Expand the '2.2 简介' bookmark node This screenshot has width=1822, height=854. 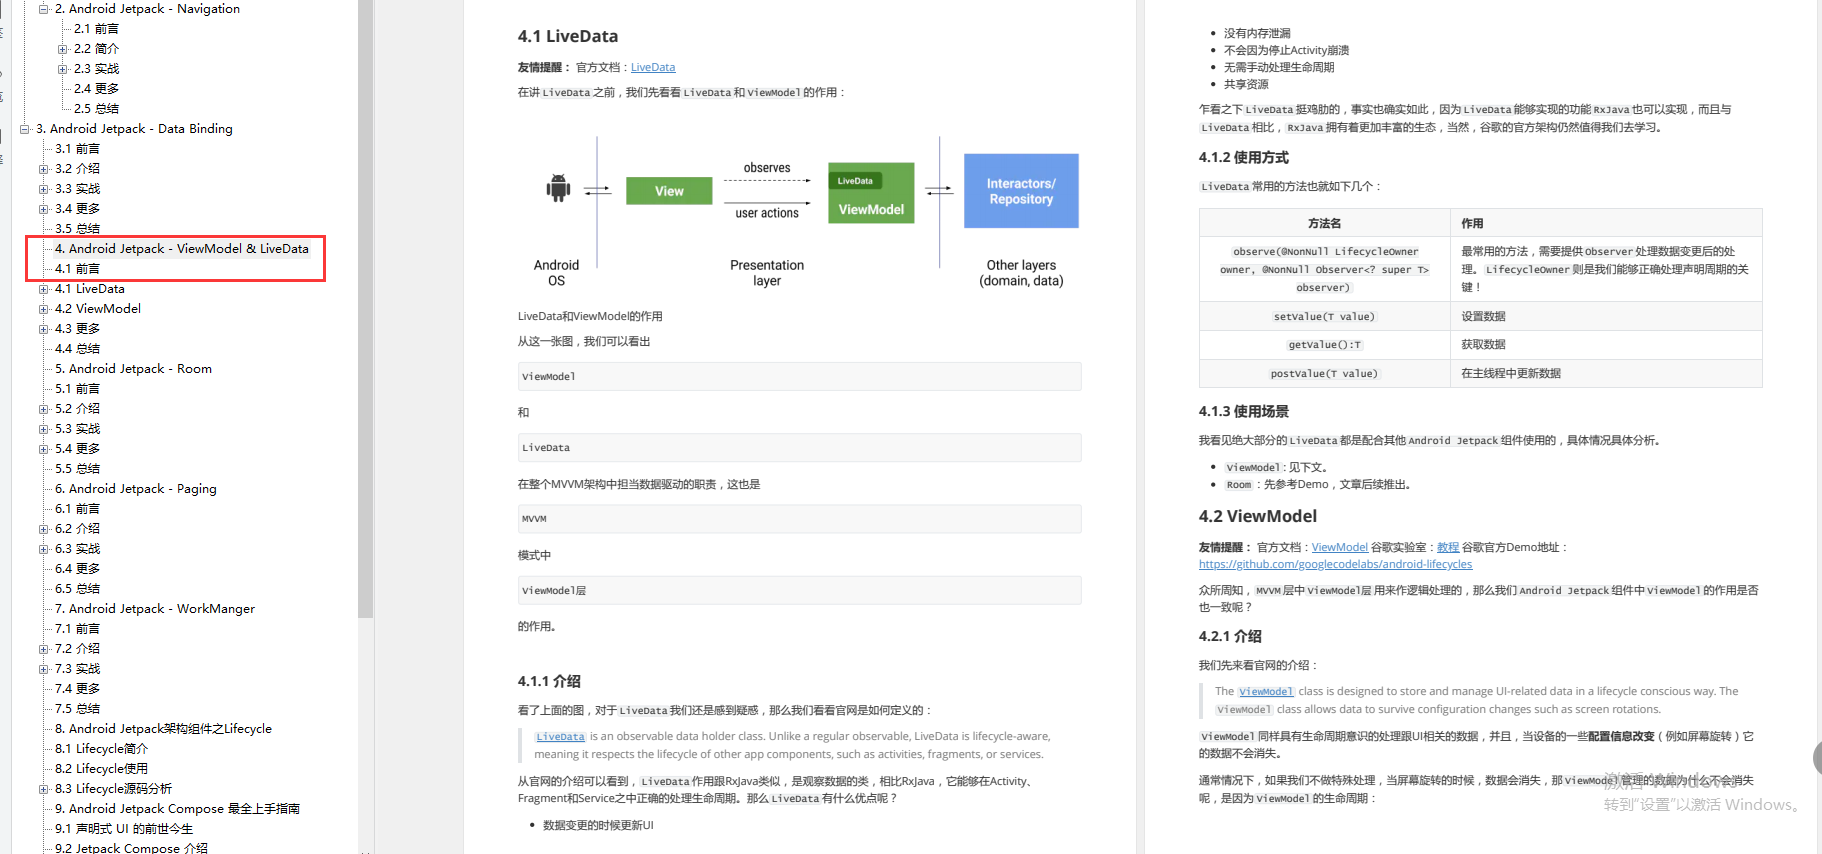pos(62,49)
